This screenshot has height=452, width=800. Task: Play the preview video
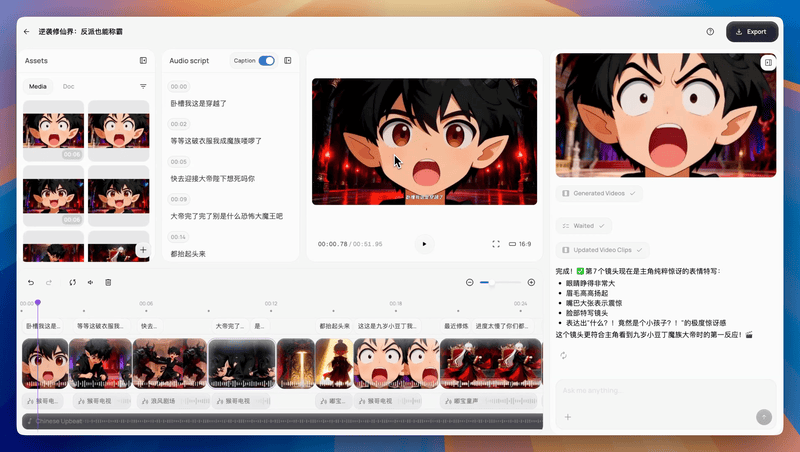pos(424,244)
